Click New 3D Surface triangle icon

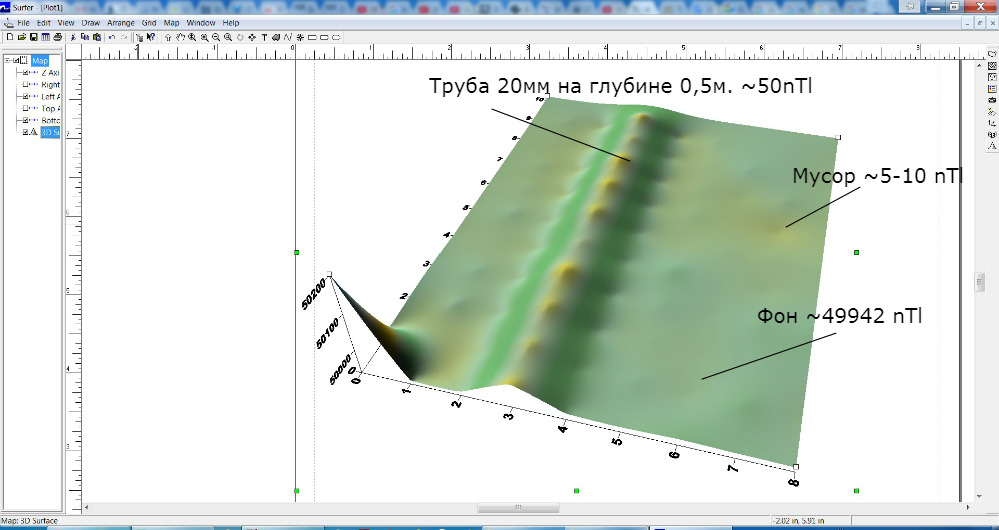coord(992,145)
